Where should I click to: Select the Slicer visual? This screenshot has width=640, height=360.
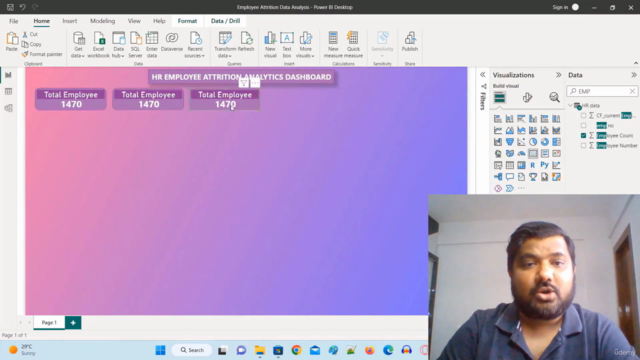point(498,165)
